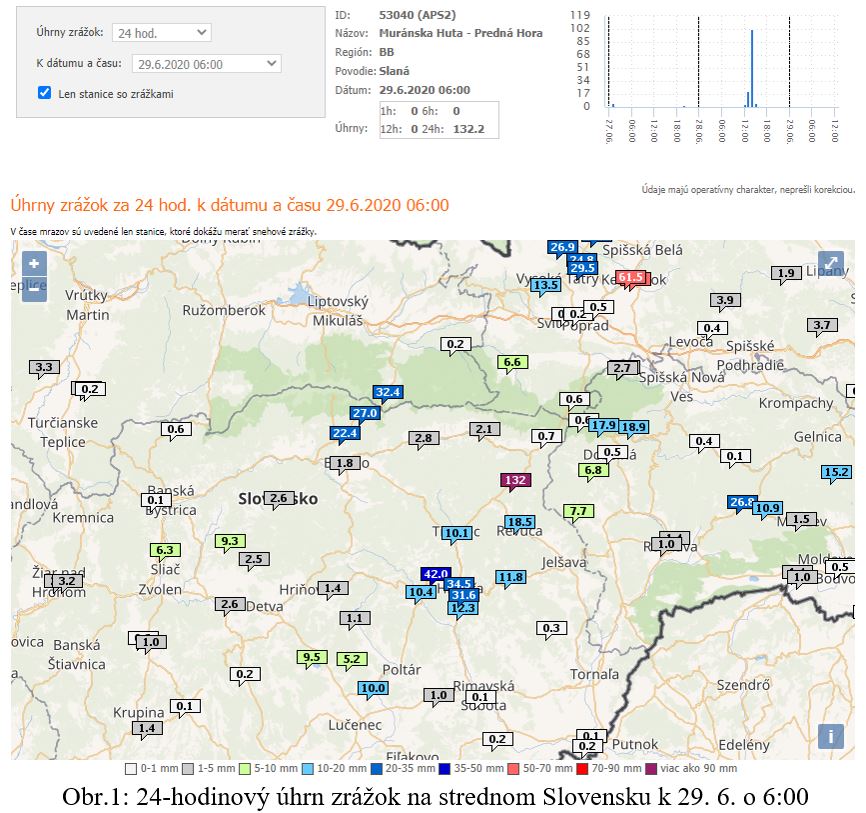
Task: Open the K dátumu a času dropdown
Action: tap(207, 64)
